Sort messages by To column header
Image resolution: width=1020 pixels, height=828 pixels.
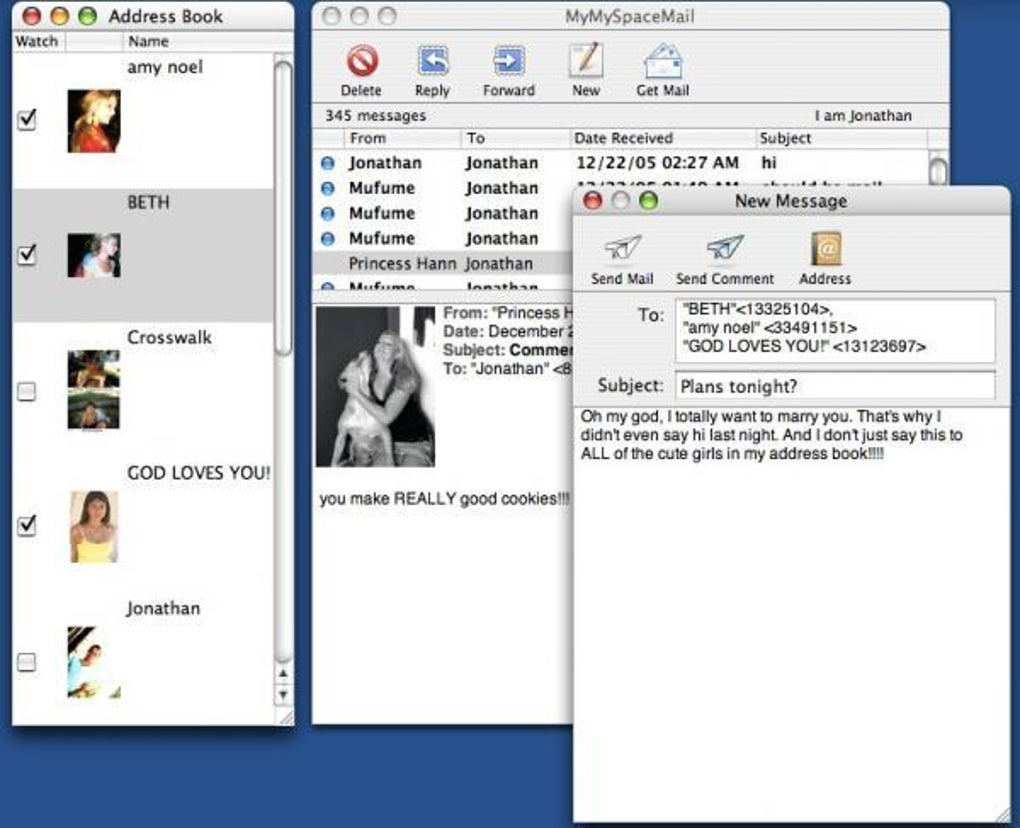click(x=515, y=138)
